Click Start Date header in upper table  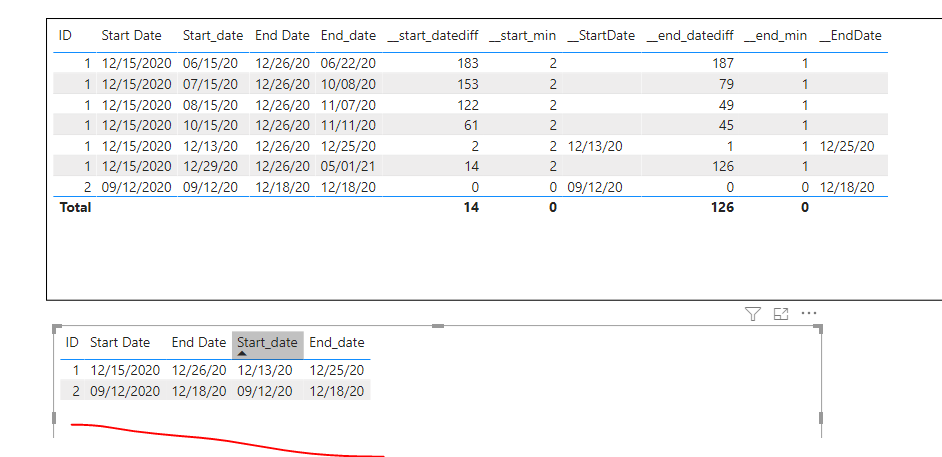[132, 35]
